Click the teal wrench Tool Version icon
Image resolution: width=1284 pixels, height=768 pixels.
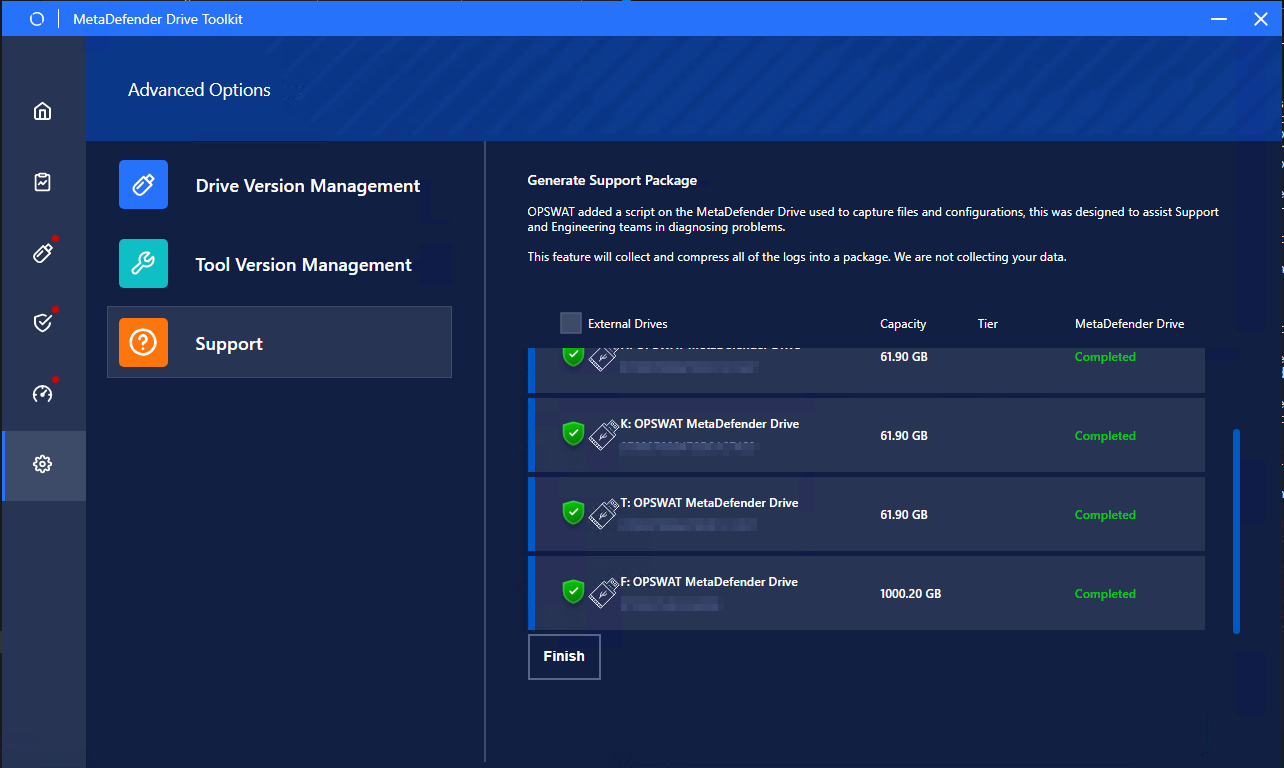pos(143,264)
